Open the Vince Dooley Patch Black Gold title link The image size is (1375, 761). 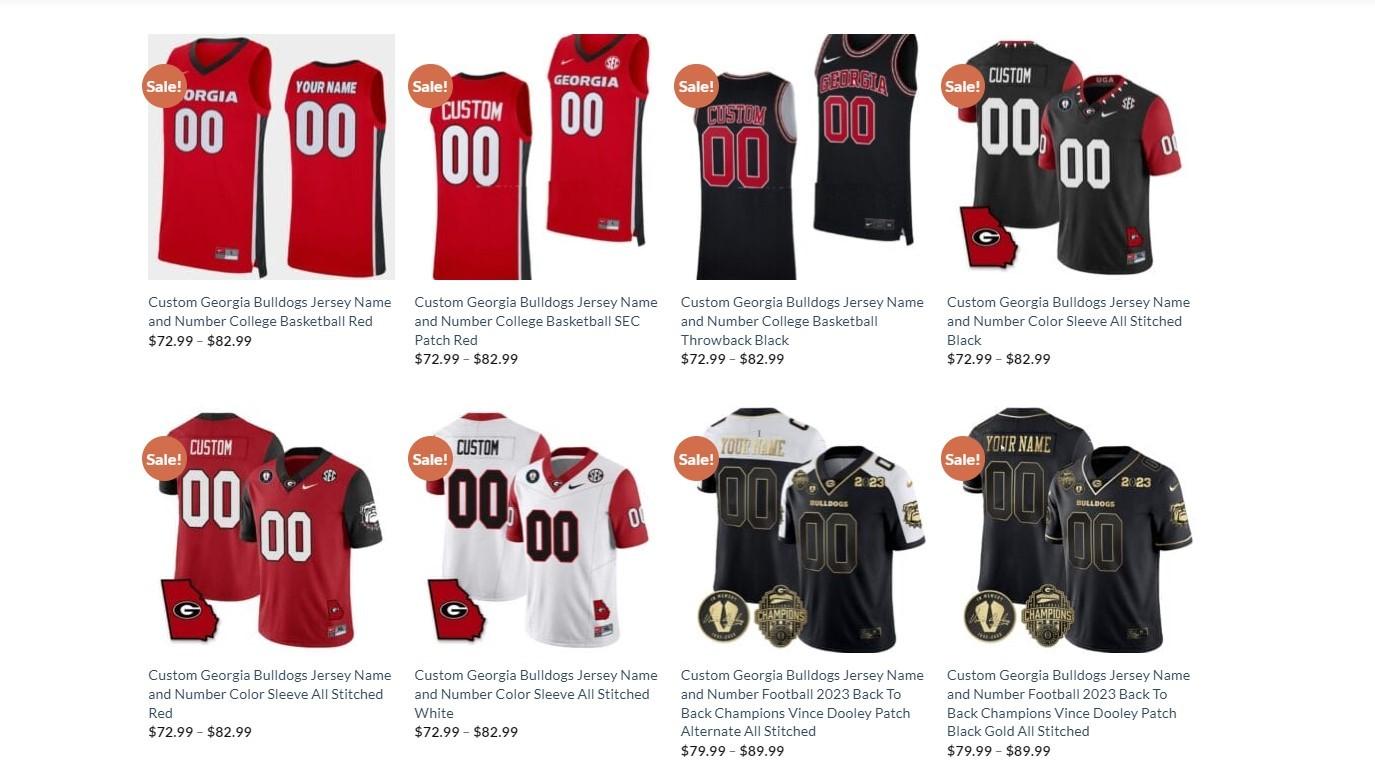(1068, 703)
